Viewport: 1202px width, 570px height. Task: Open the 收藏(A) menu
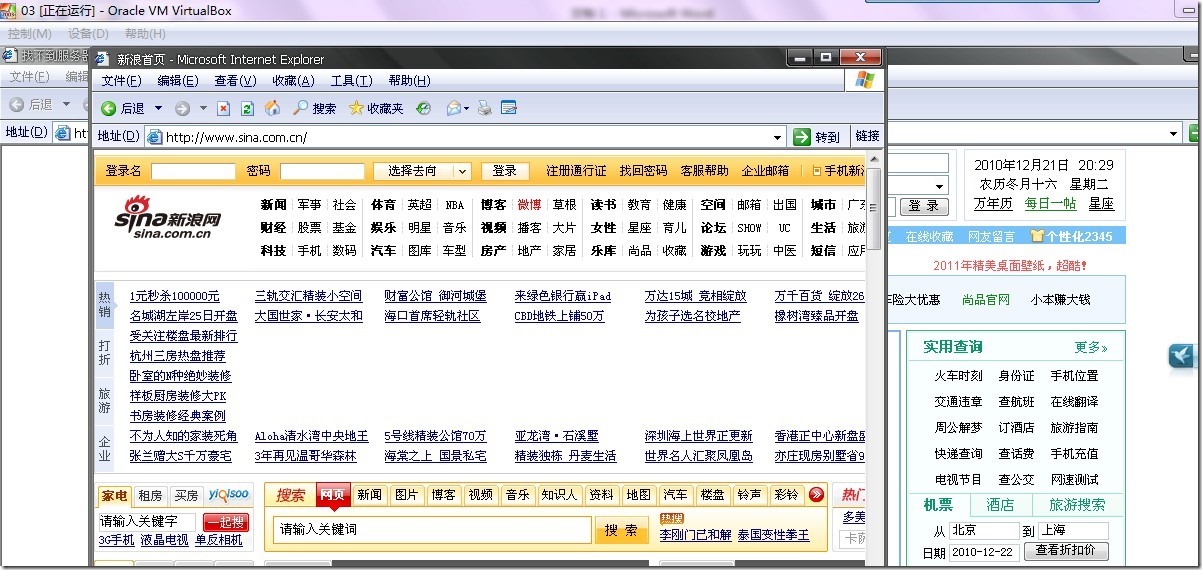[x=293, y=81]
